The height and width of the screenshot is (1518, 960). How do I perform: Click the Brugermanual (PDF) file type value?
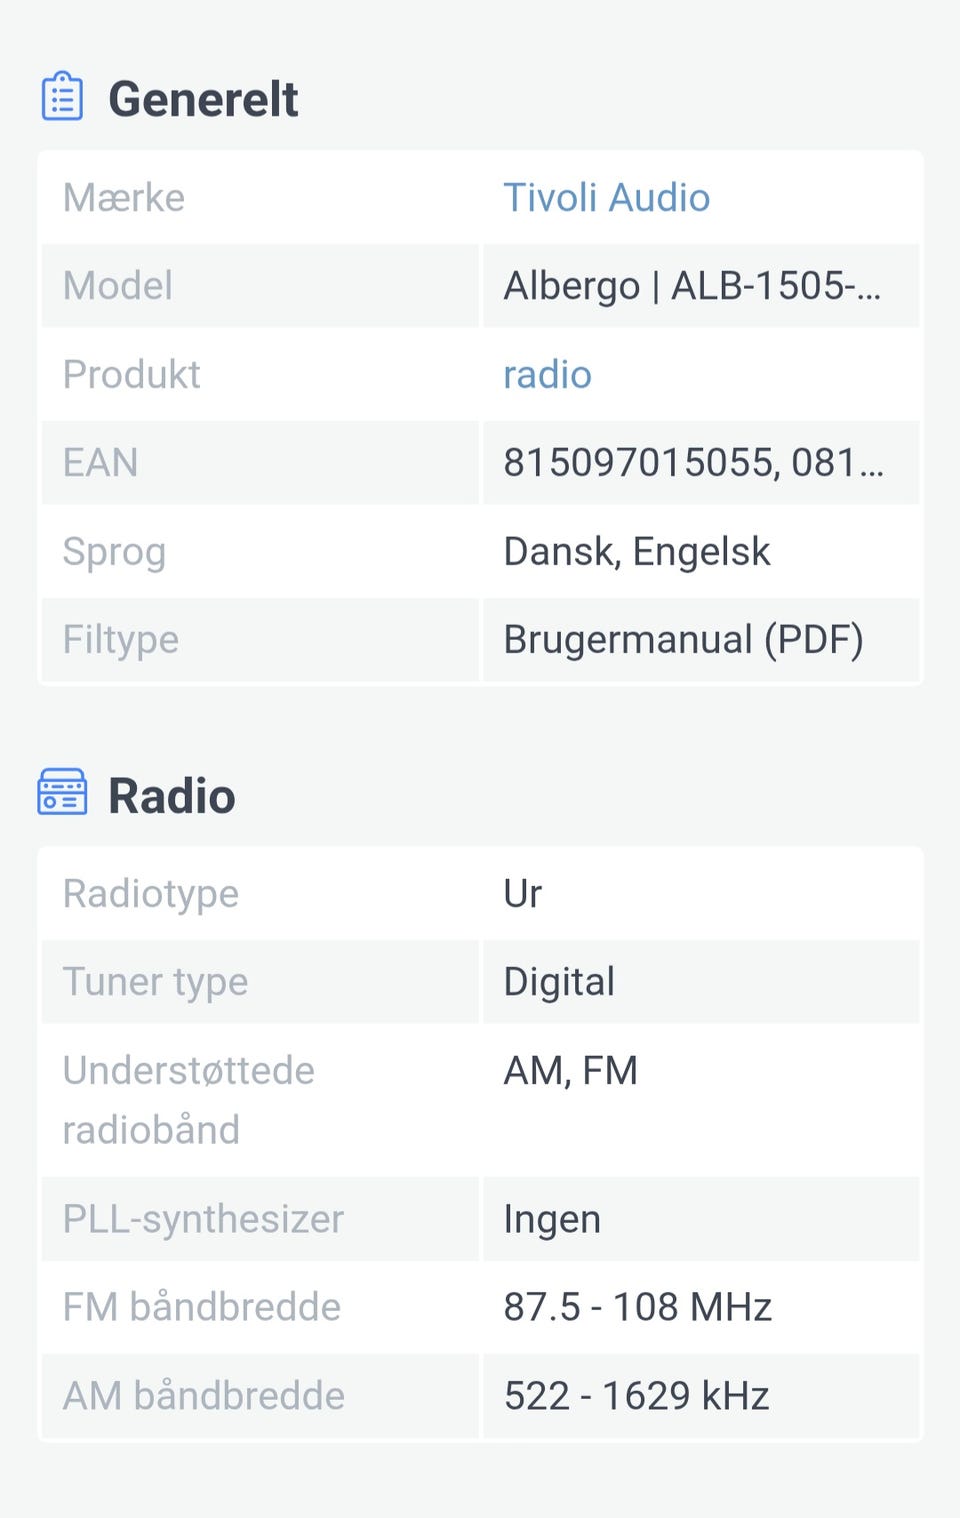click(683, 640)
